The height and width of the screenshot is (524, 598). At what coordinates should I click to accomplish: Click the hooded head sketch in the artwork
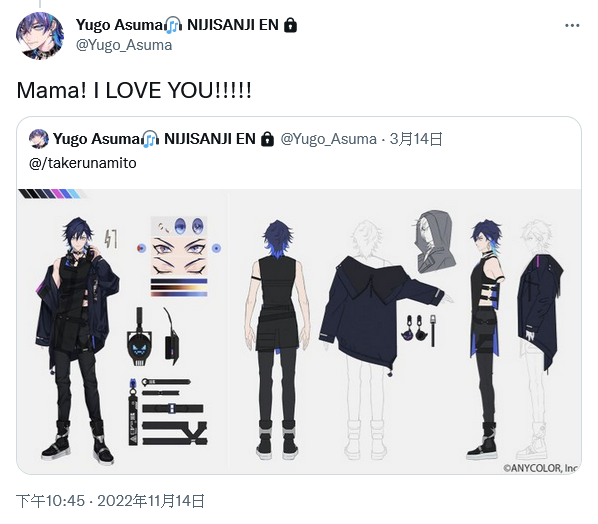[435, 241]
